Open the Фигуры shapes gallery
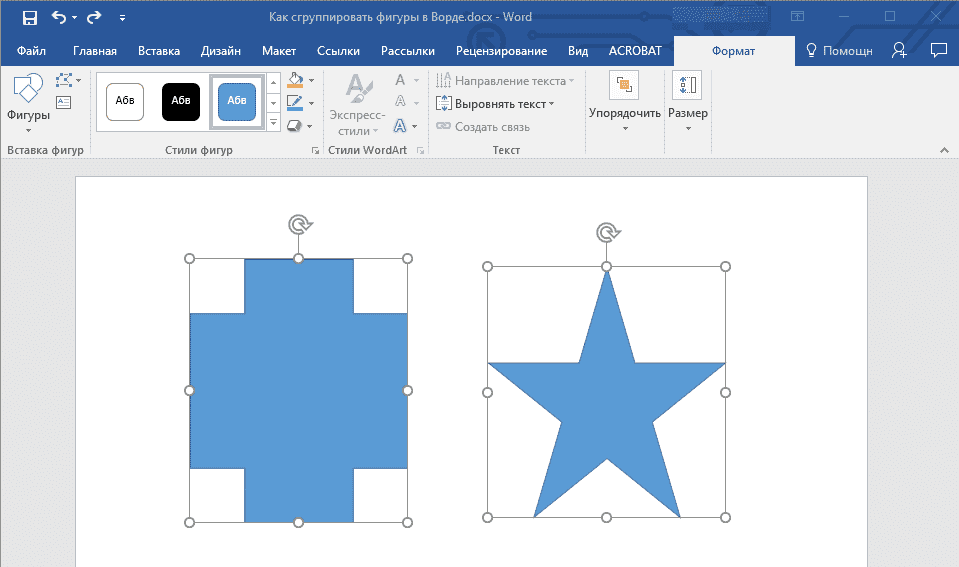The width and height of the screenshot is (959, 567). coord(28,102)
